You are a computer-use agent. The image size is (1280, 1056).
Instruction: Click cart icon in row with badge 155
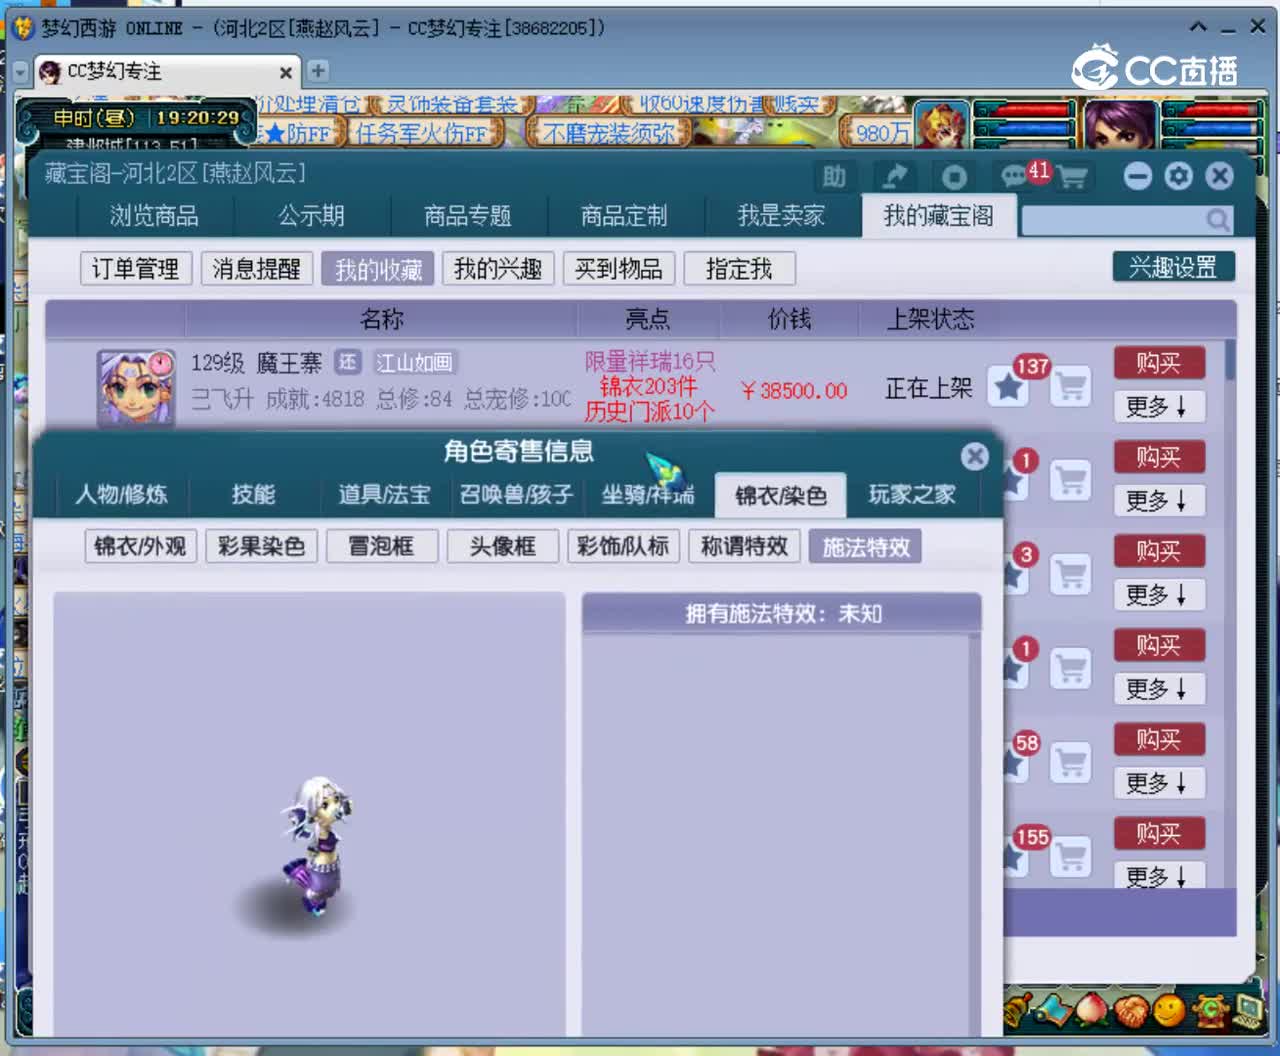(x=1070, y=856)
